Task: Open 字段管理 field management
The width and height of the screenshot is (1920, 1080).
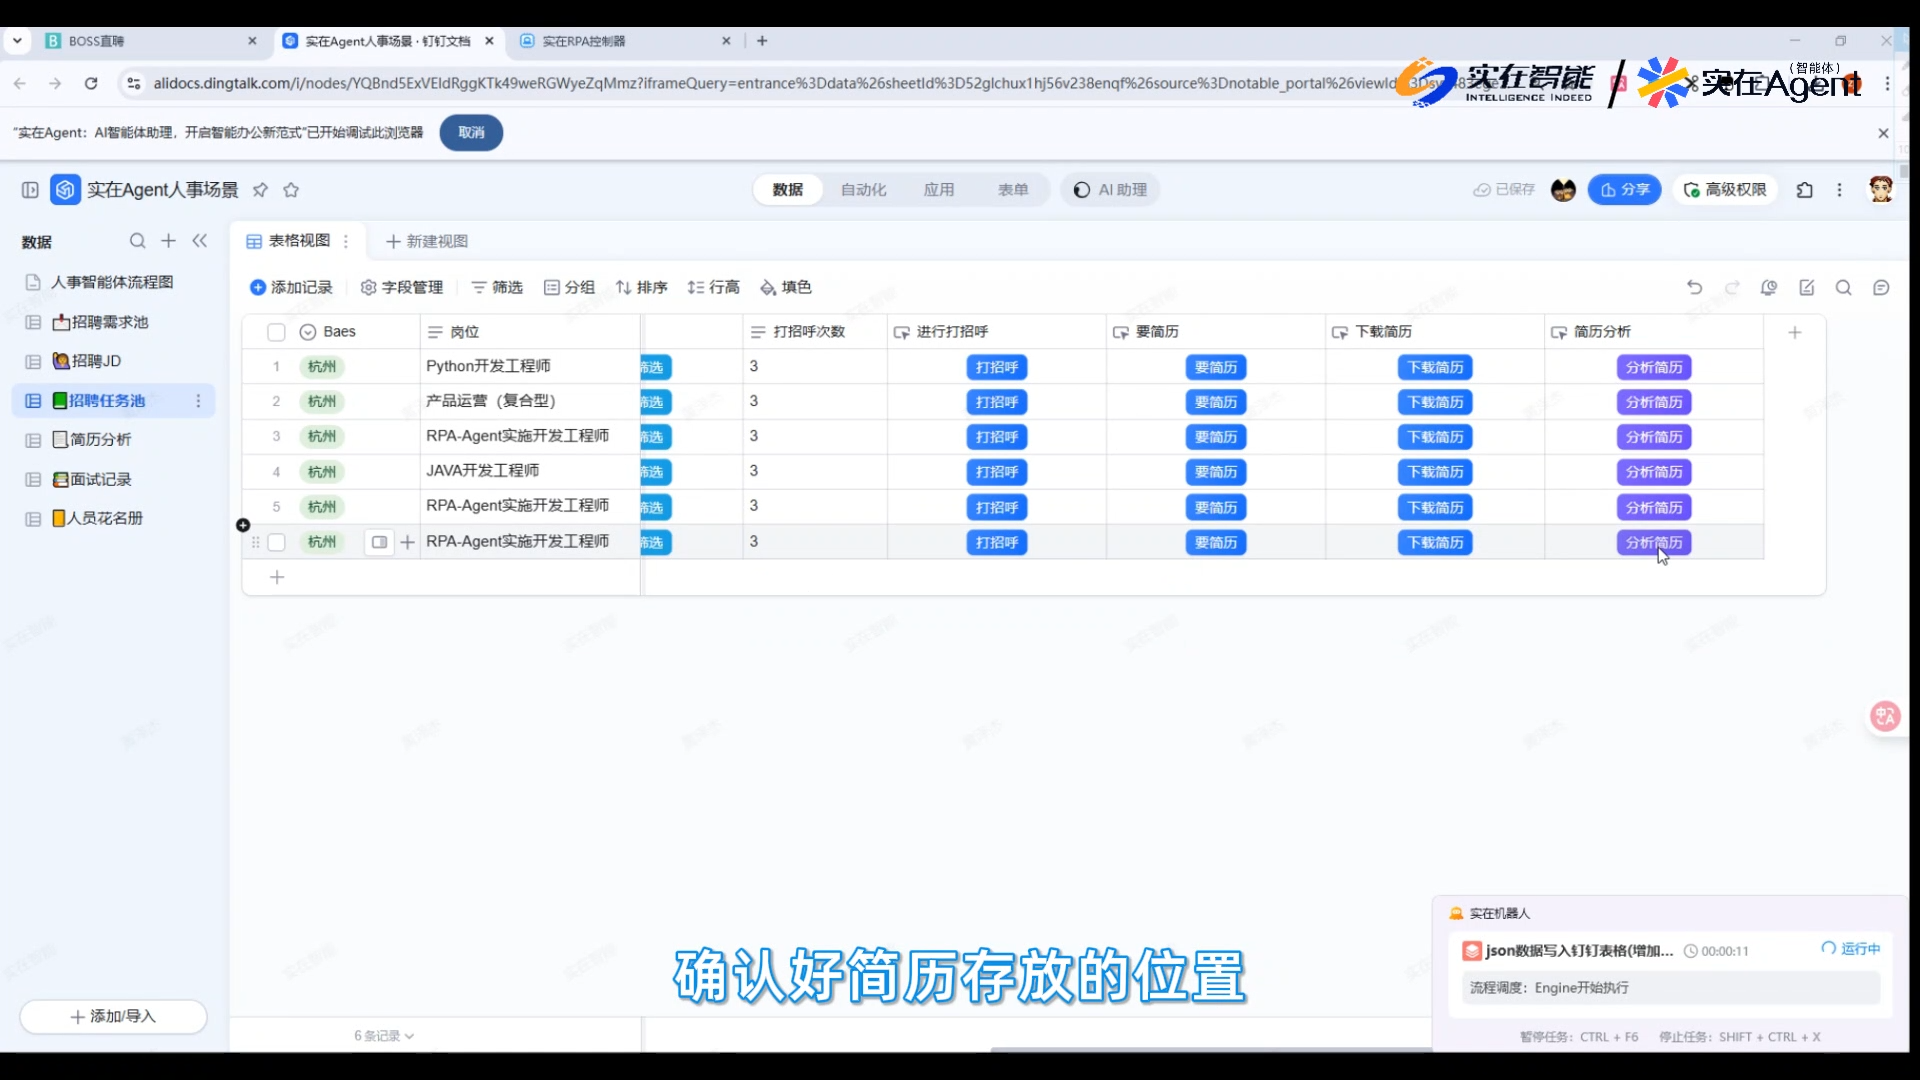Action: pos(402,288)
